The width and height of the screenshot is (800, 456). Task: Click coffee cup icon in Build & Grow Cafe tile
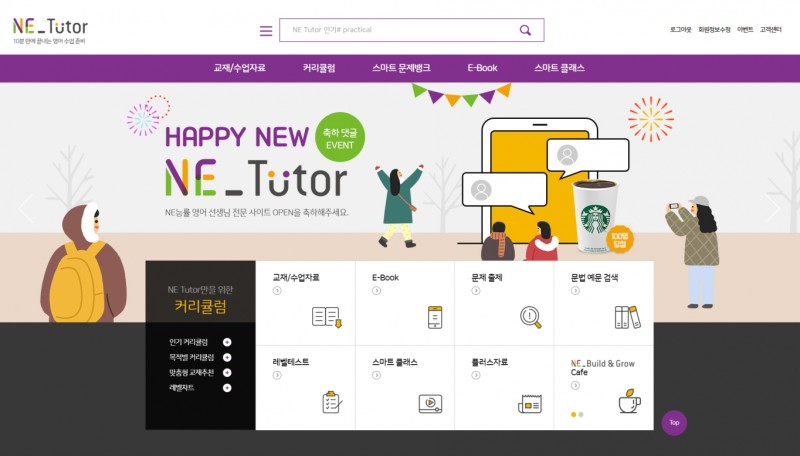click(x=630, y=401)
